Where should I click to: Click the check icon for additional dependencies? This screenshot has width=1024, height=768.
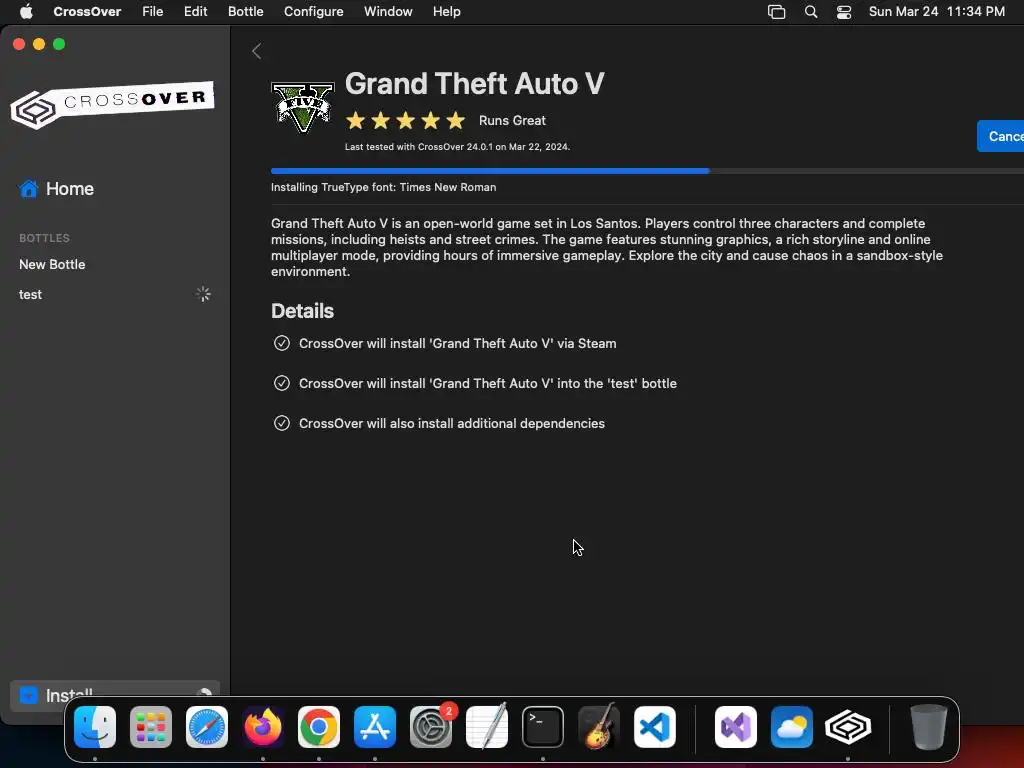[281, 423]
